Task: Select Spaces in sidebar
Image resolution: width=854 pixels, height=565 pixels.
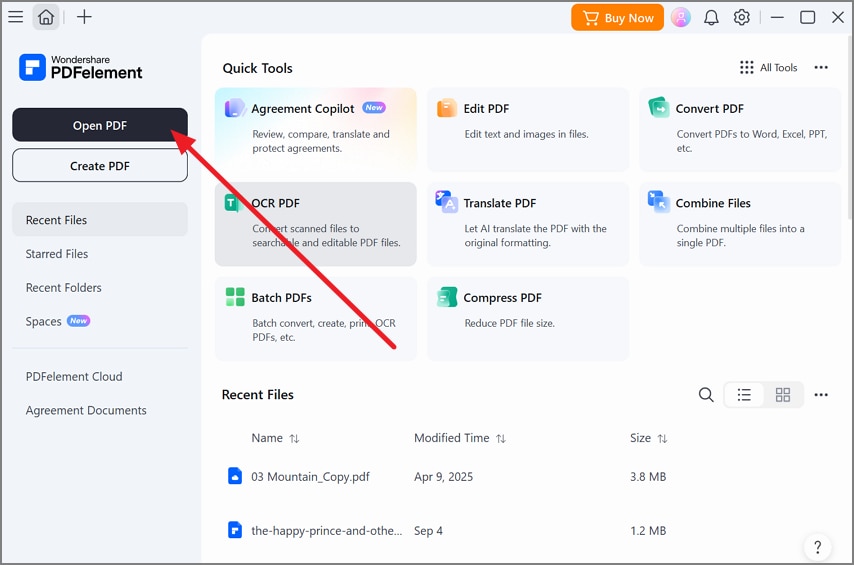Action: click(100, 321)
